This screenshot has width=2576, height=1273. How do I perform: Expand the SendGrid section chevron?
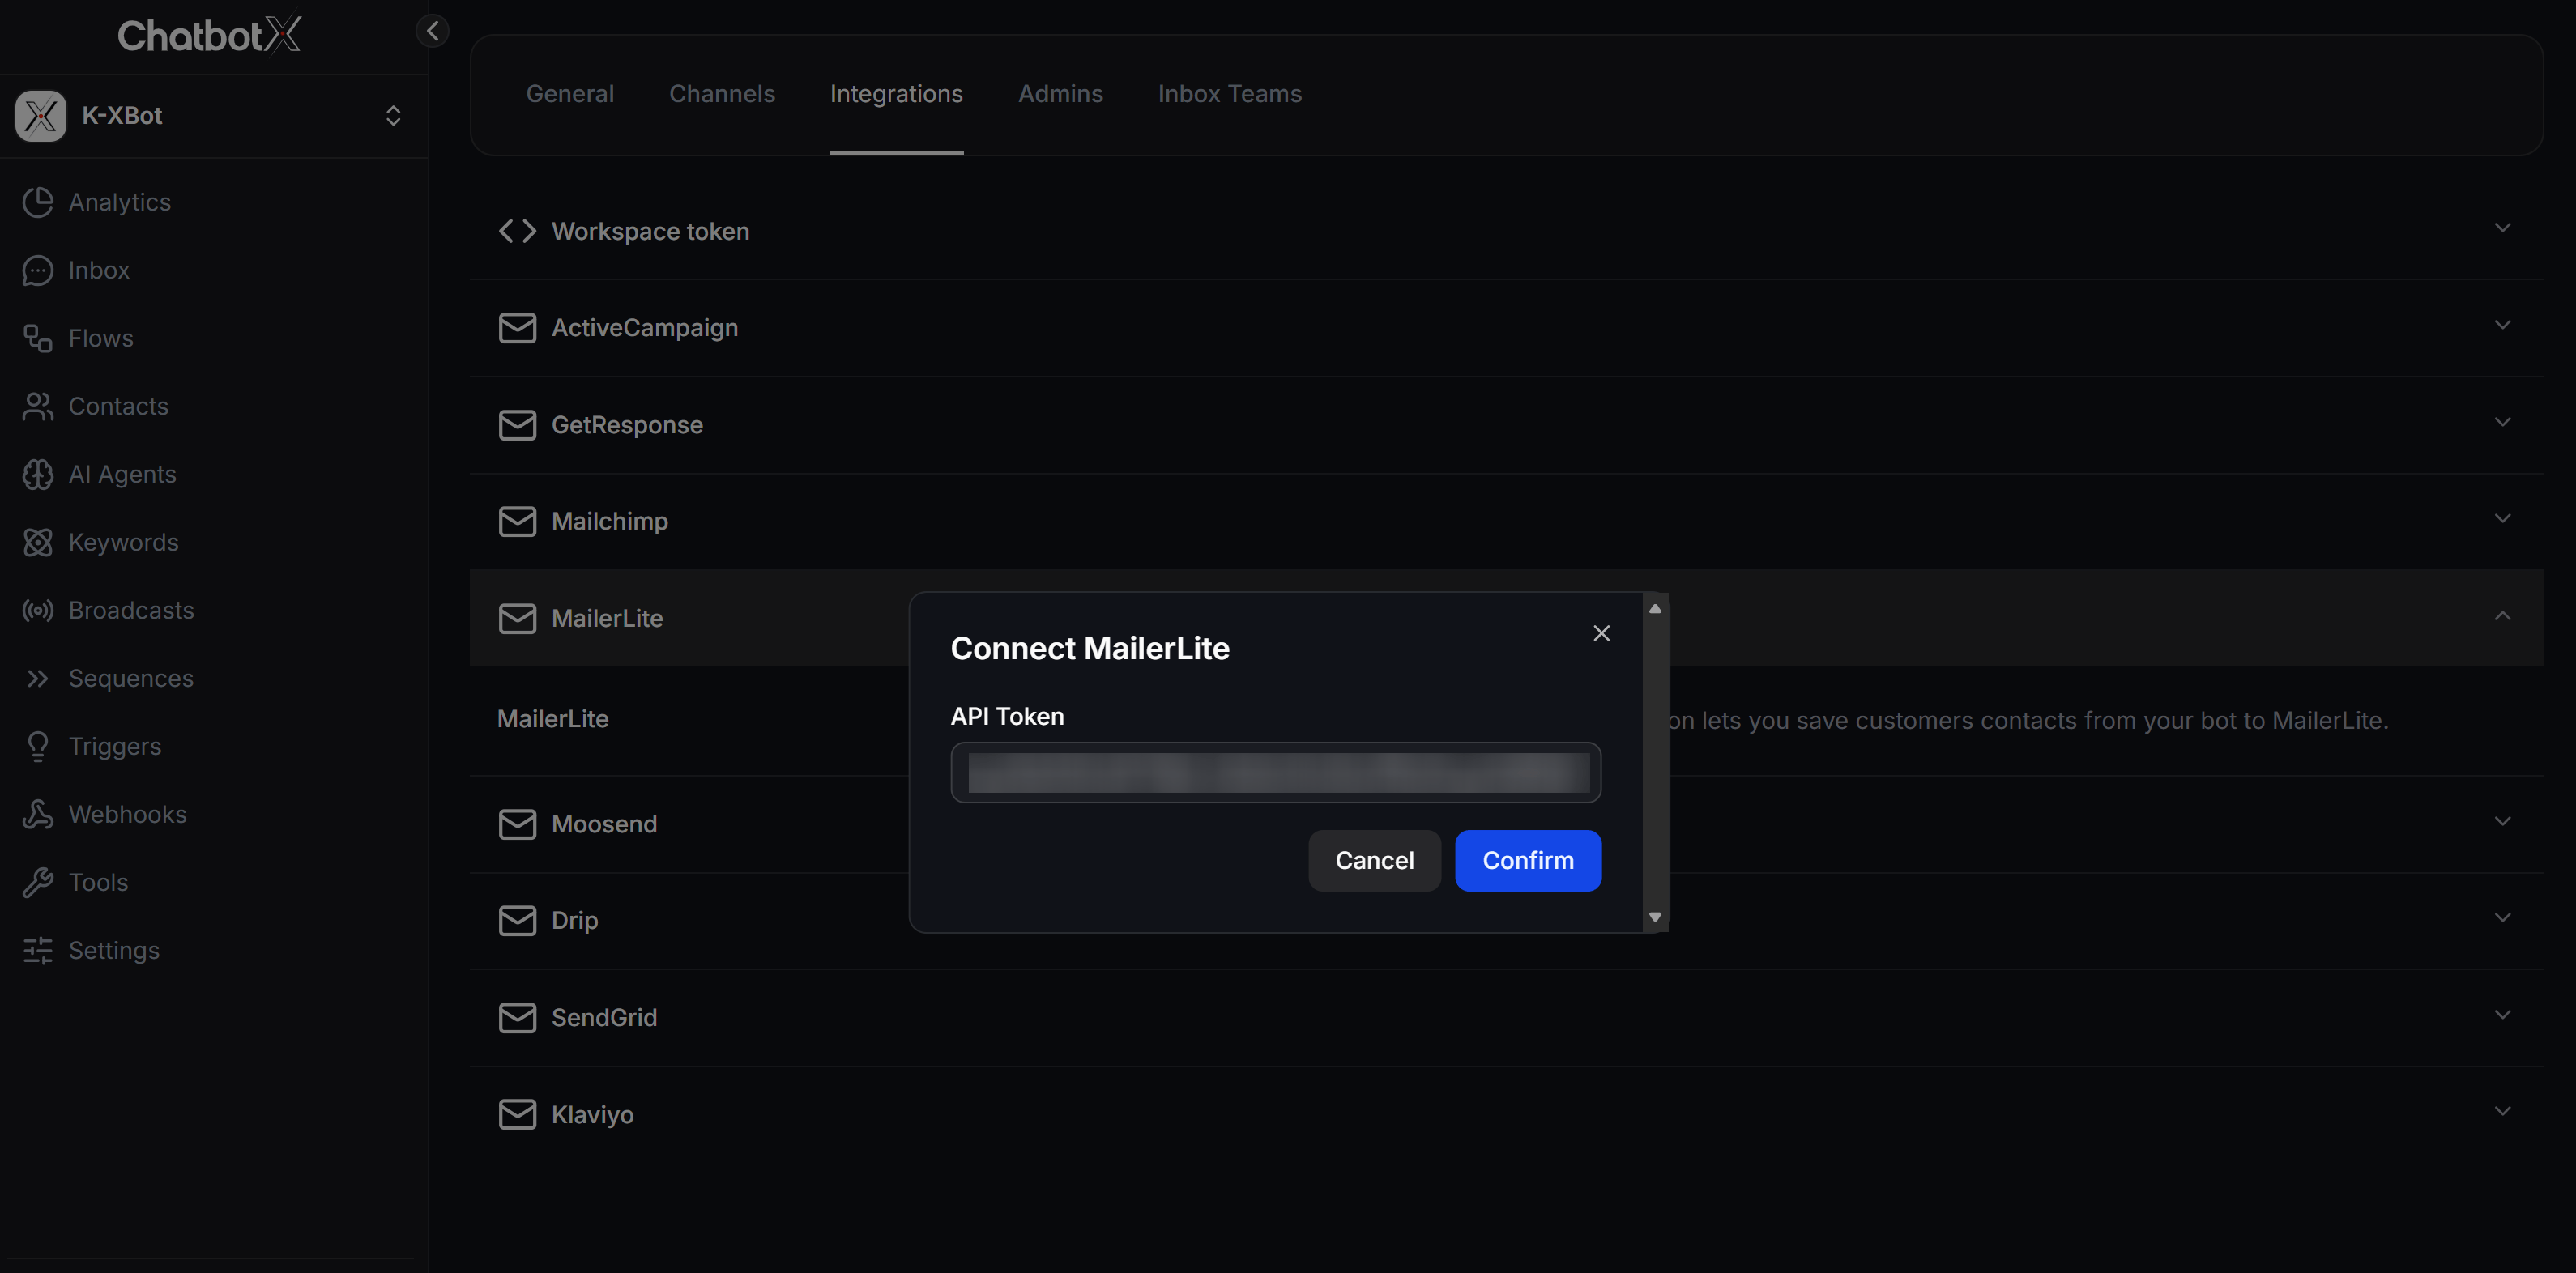tap(2502, 1014)
